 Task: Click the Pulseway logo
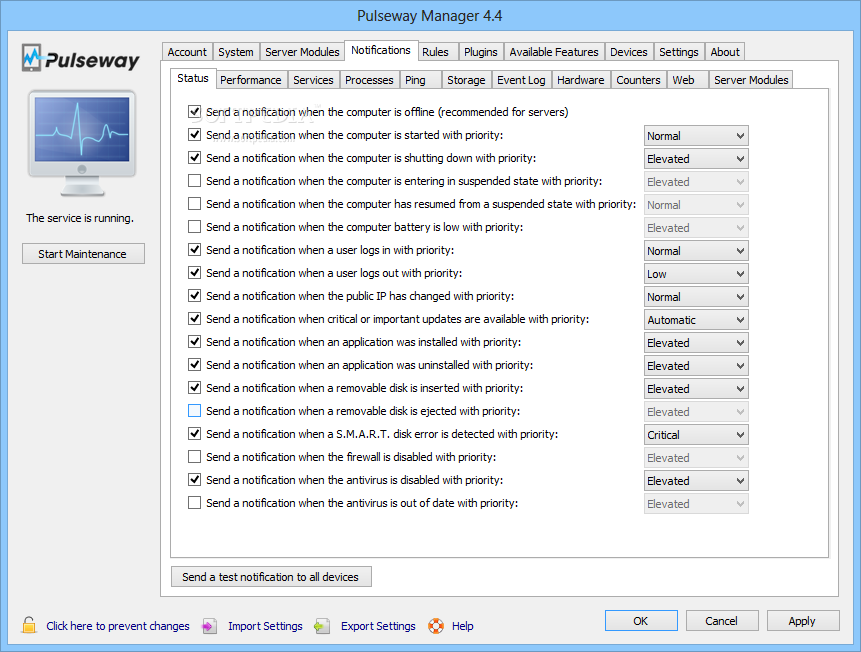tap(81, 58)
